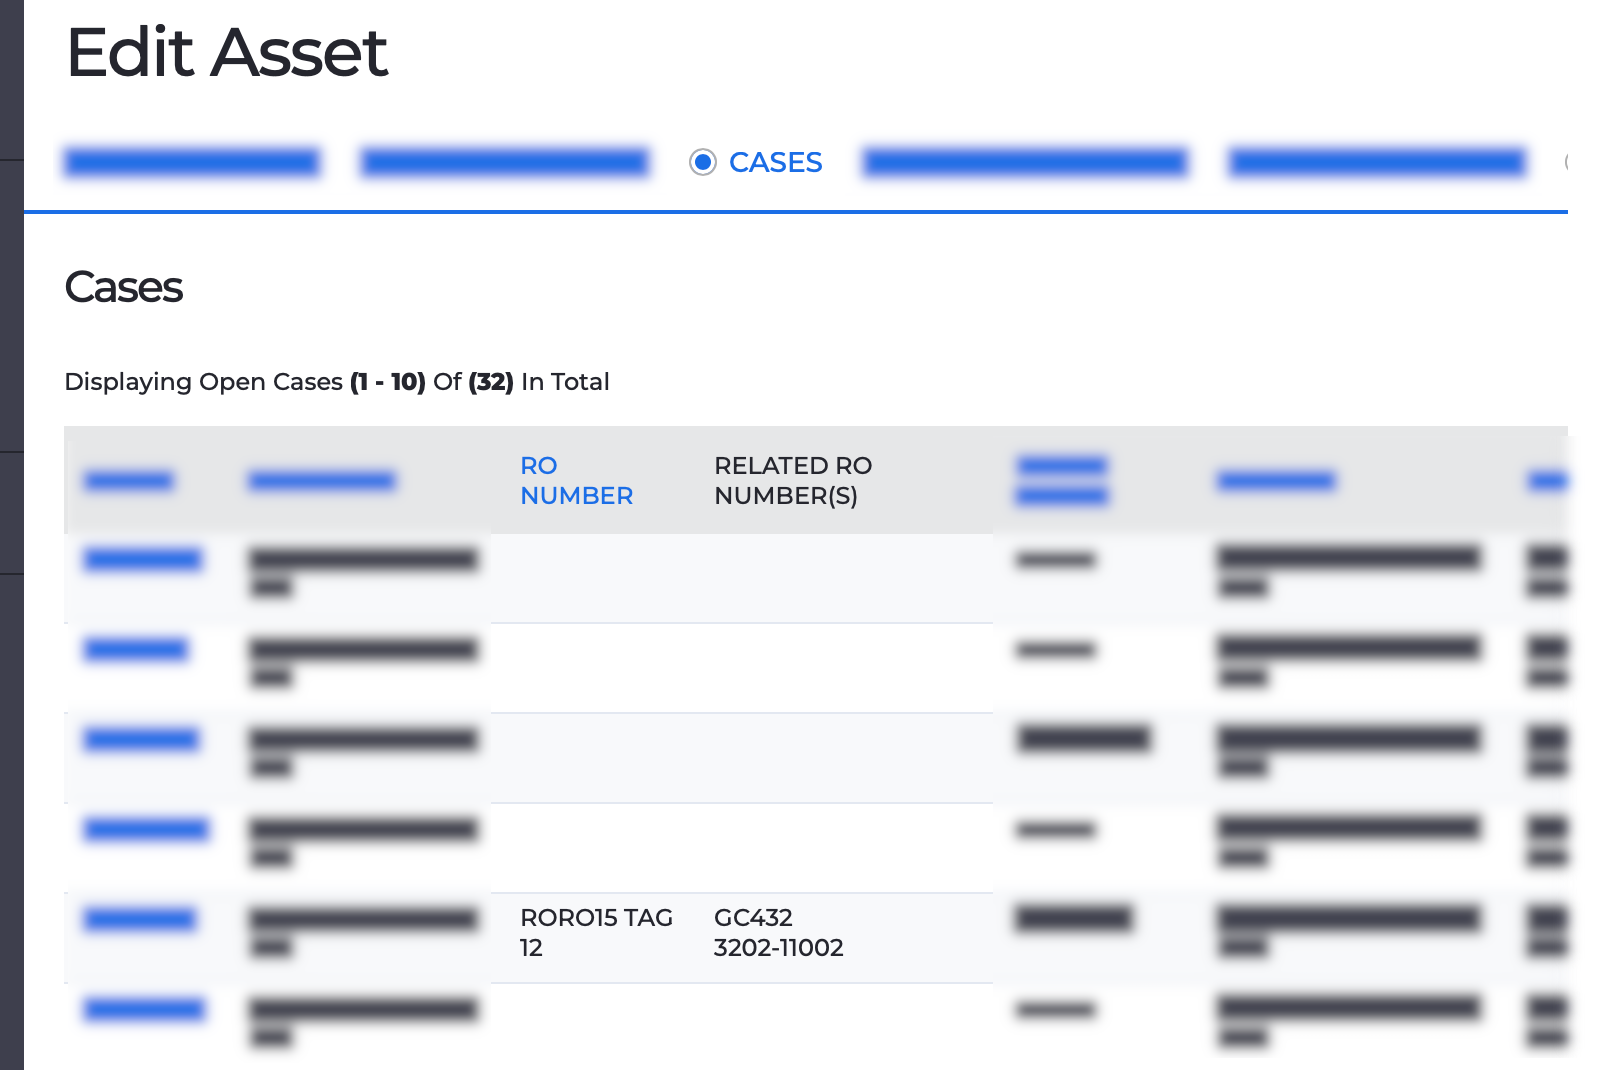The height and width of the screenshot is (1070, 1616).
Task: Open the second case link in the table
Action: click(138, 649)
